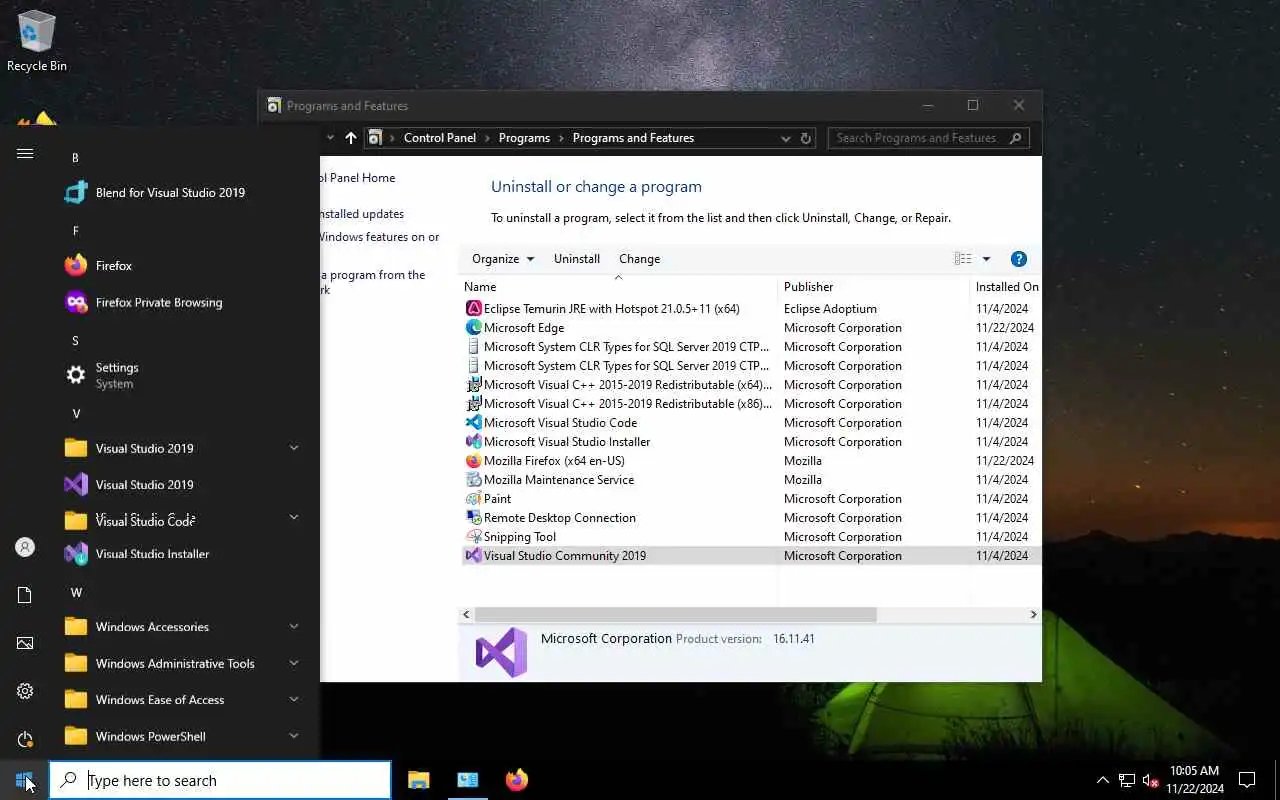Viewport: 1280px width, 800px height.
Task: View installed updates link
Action: (x=362, y=214)
